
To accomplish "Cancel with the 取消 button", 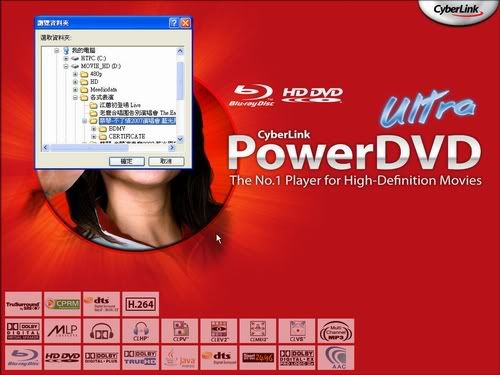I will [166, 161].
